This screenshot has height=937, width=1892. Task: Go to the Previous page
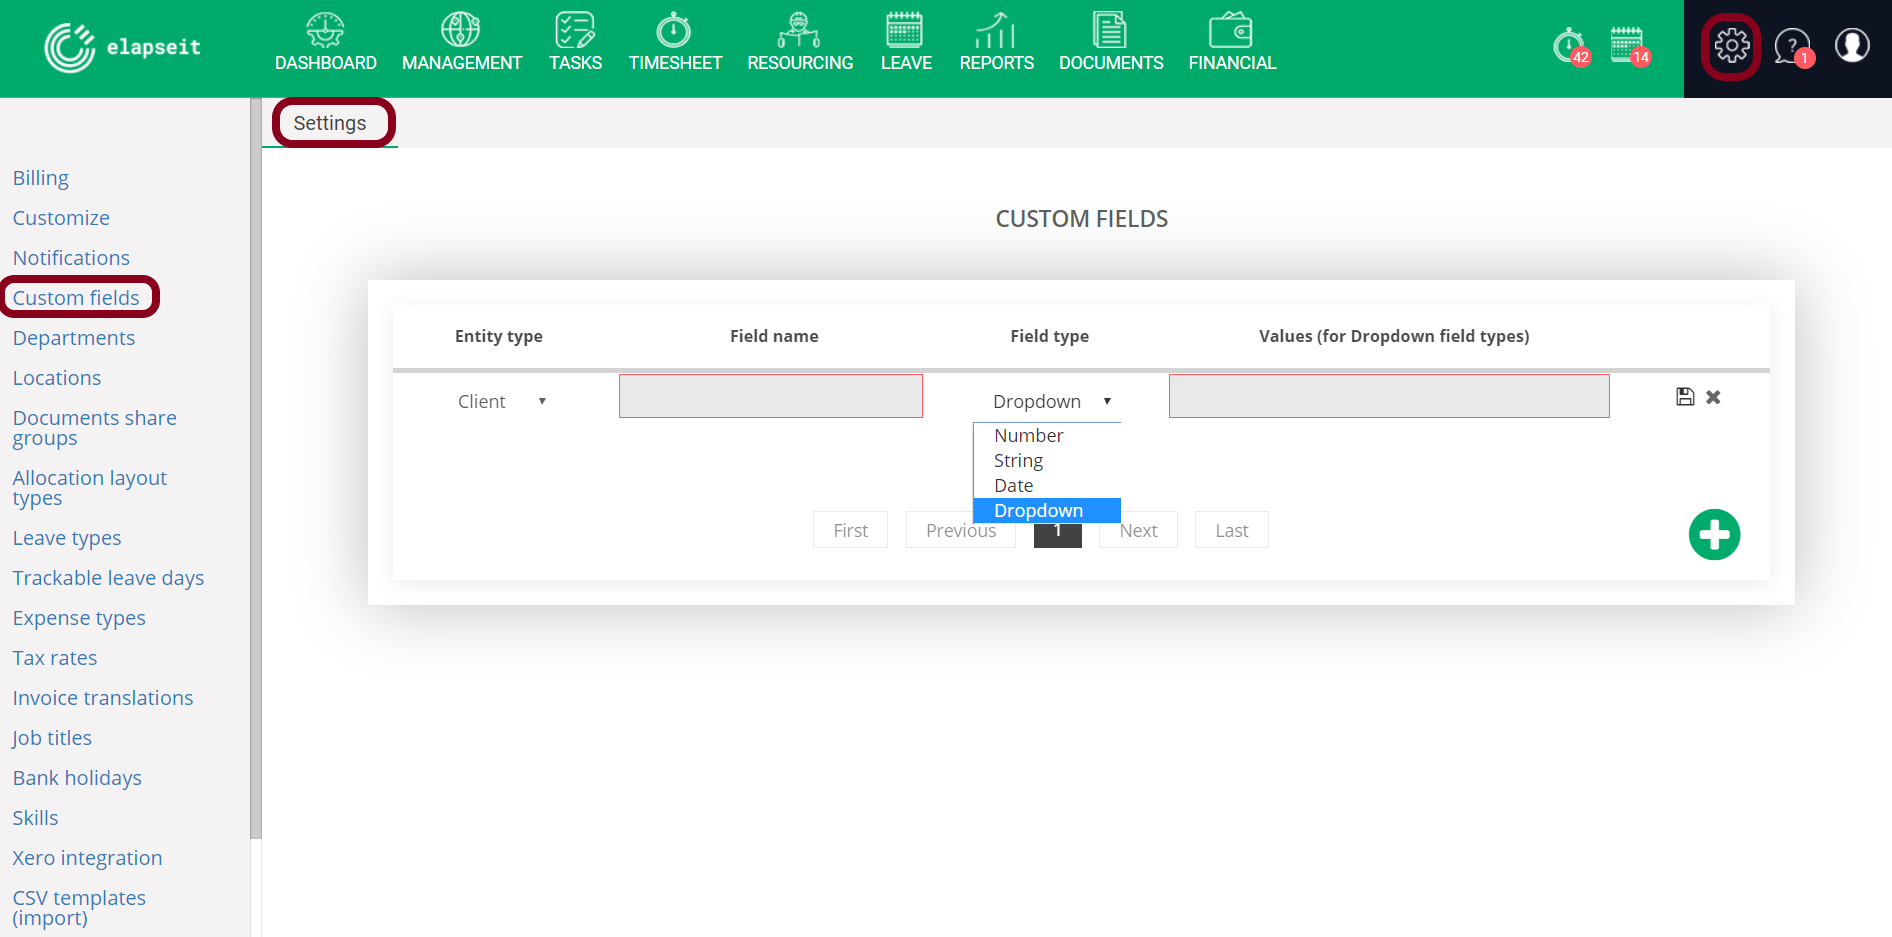960,530
